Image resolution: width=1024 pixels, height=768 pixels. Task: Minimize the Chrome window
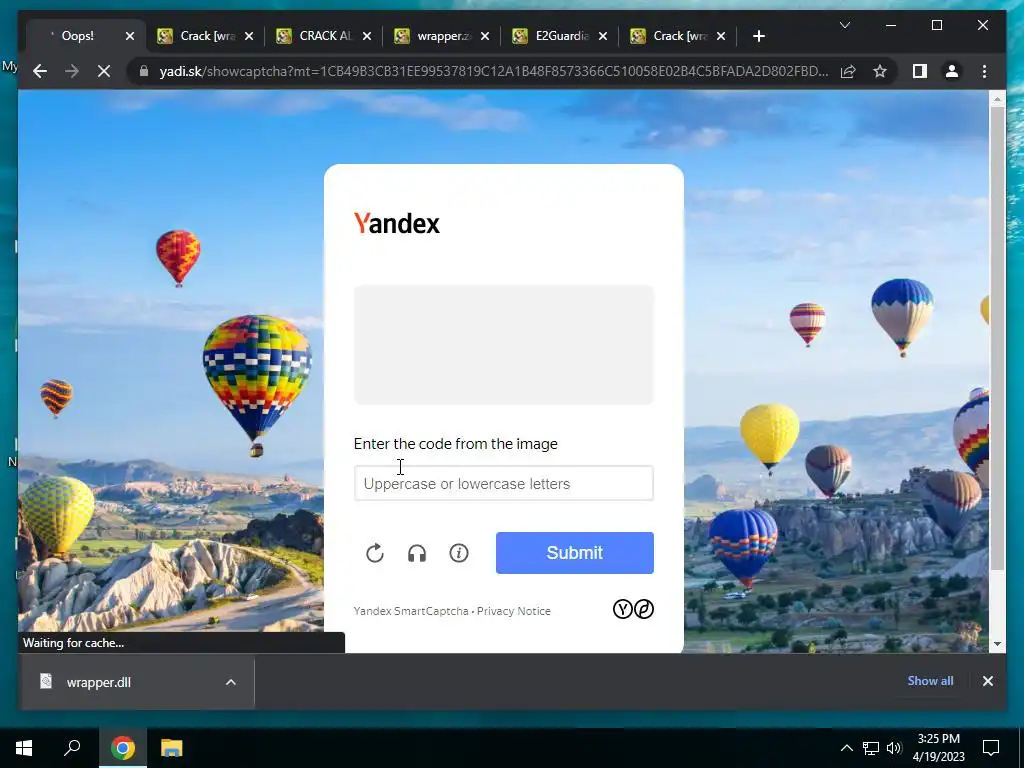click(x=891, y=25)
